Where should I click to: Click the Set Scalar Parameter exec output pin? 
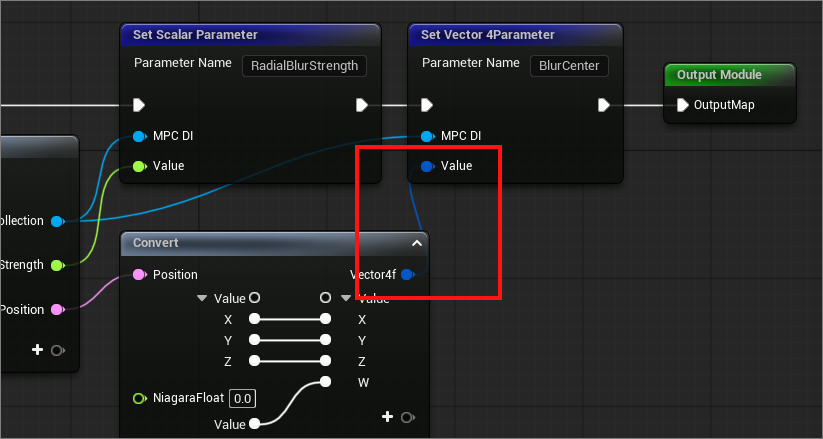pyautogui.click(x=361, y=105)
